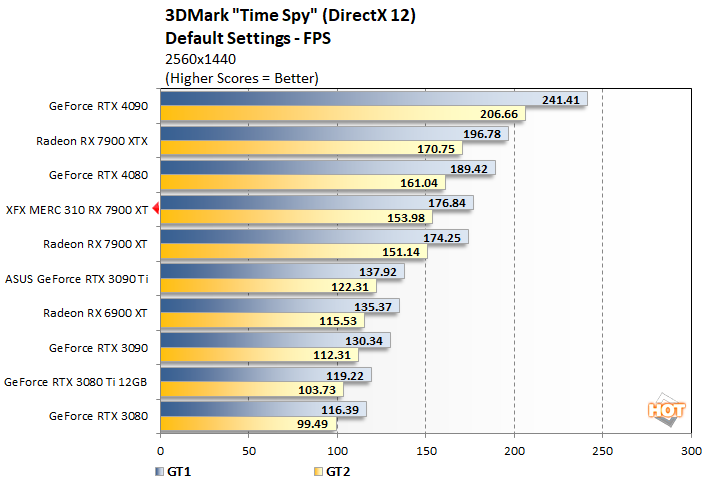The image size is (708, 481).
Task: Click the 116.39 bar value
Action: coord(340,410)
